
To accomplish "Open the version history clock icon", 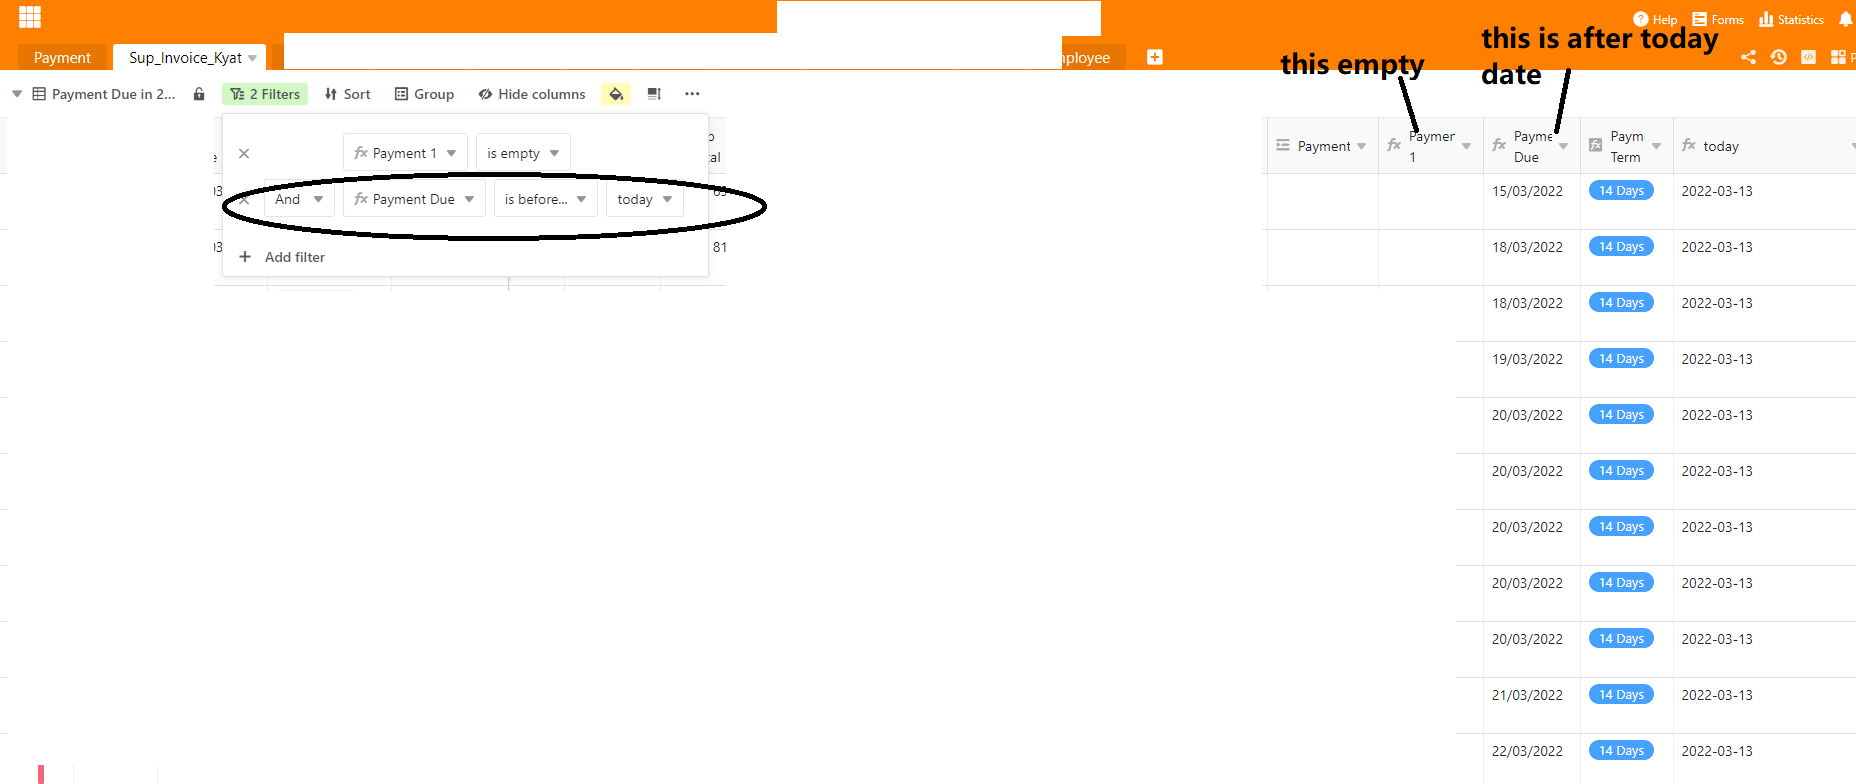I will [1778, 57].
